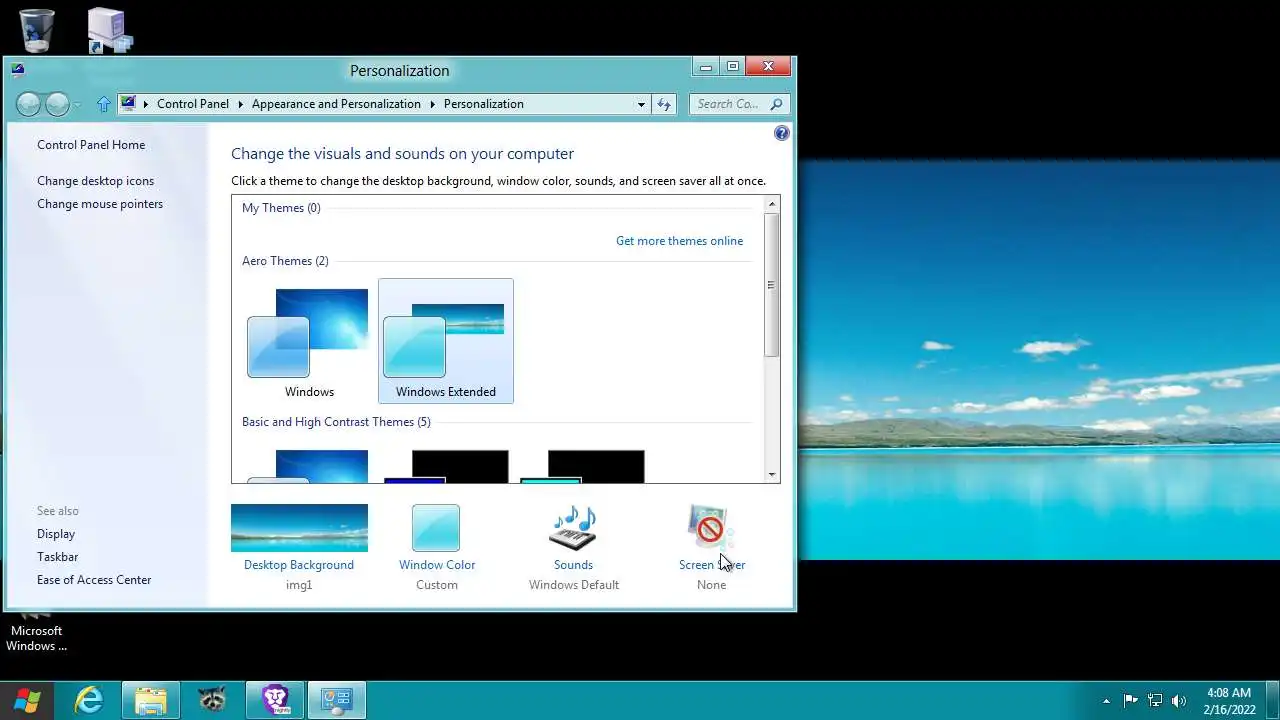Open the Recycle Bin desktop icon
Screen dimensions: 1280x720
click(x=37, y=30)
